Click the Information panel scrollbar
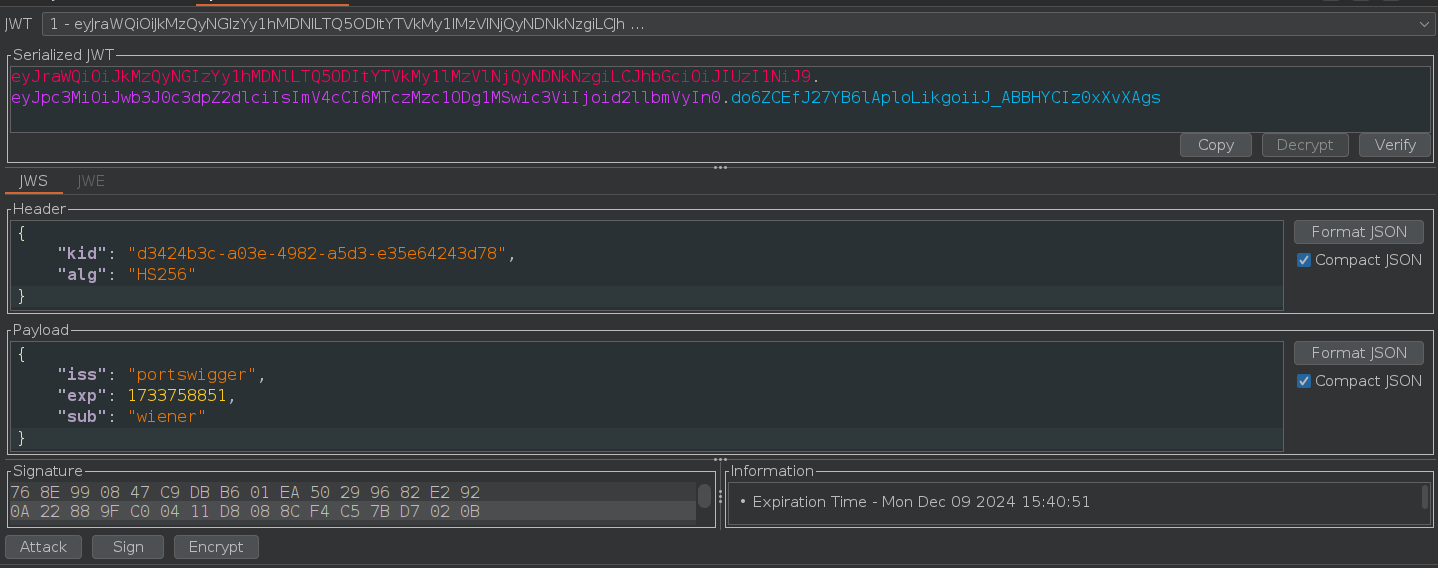Viewport: 1438px width, 568px height. [1425, 497]
